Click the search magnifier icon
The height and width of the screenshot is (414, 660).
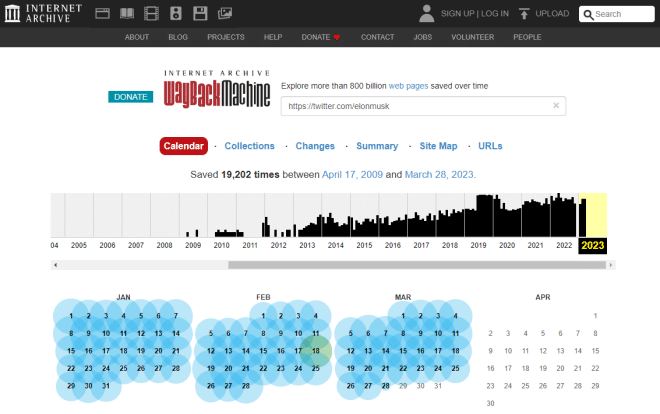point(588,14)
